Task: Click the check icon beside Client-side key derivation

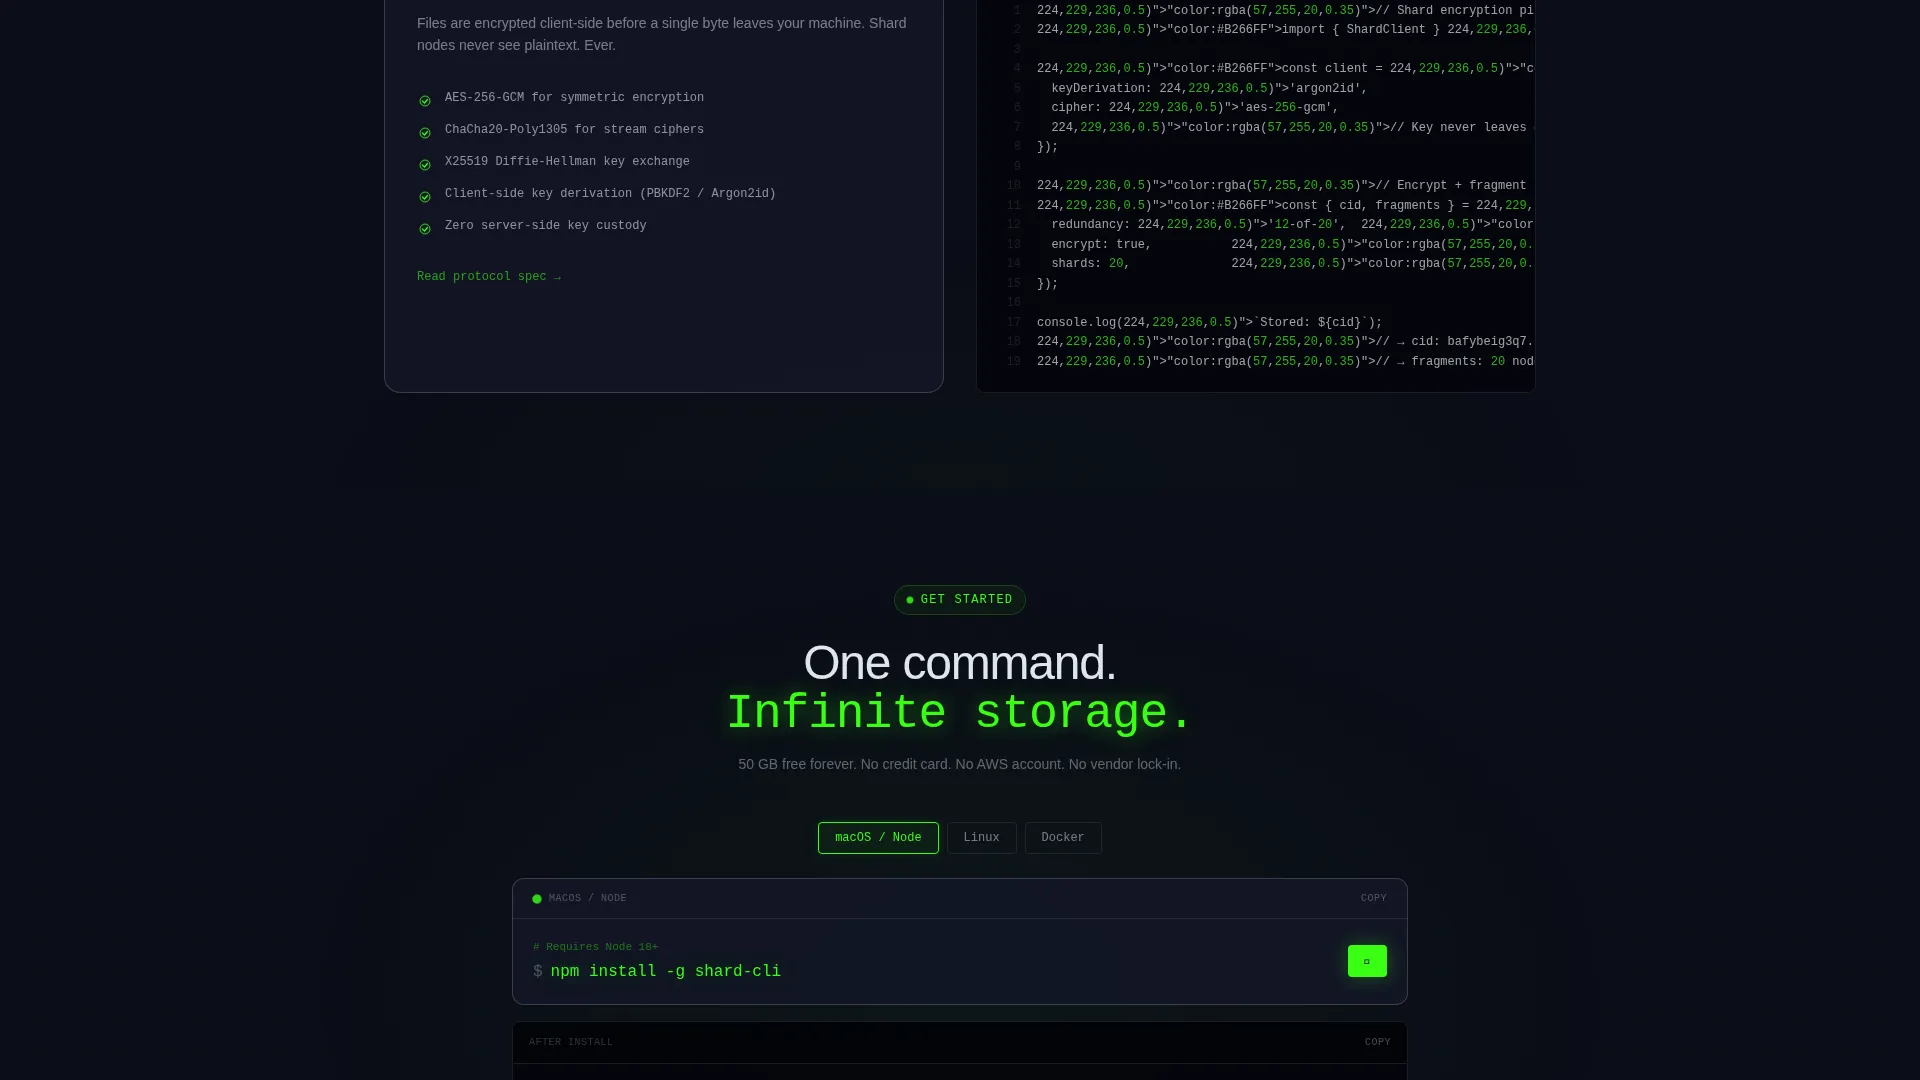Action: pyautogui.click(x=425, y=197)
